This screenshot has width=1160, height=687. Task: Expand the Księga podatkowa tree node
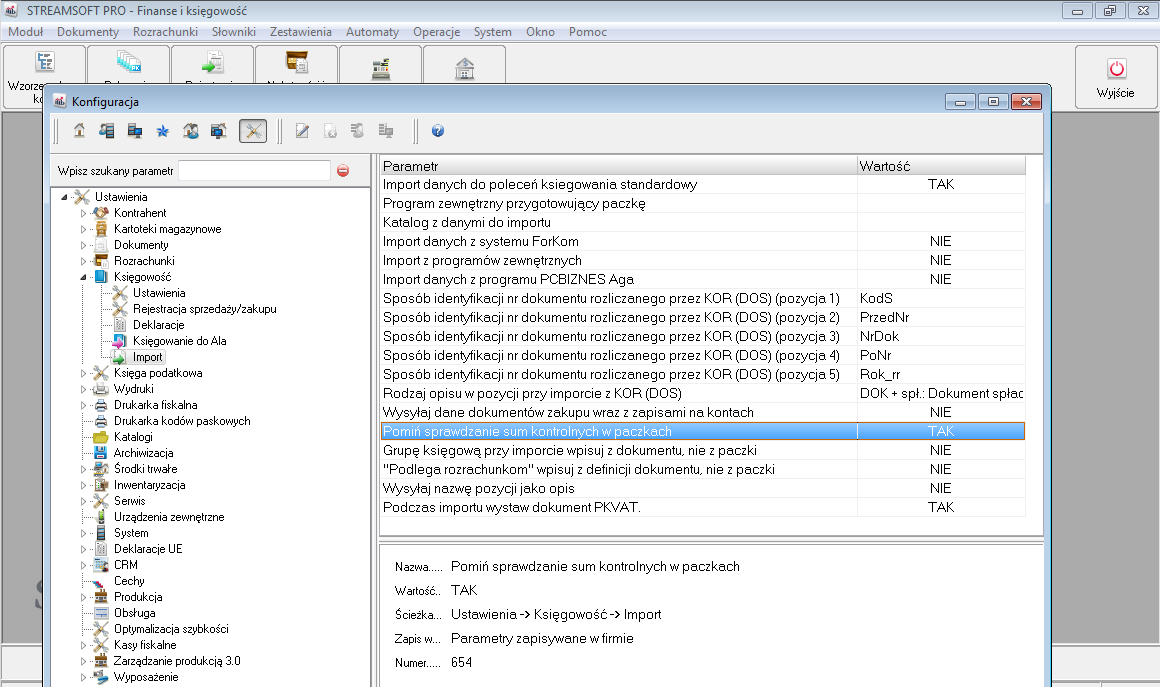tap(84, 373)
